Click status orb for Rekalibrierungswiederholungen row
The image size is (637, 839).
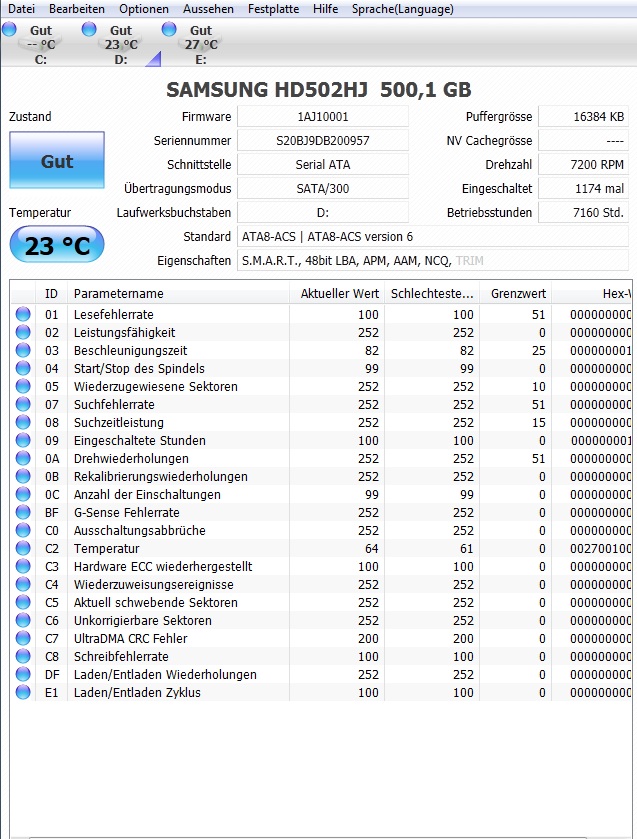tap(23, 476)
